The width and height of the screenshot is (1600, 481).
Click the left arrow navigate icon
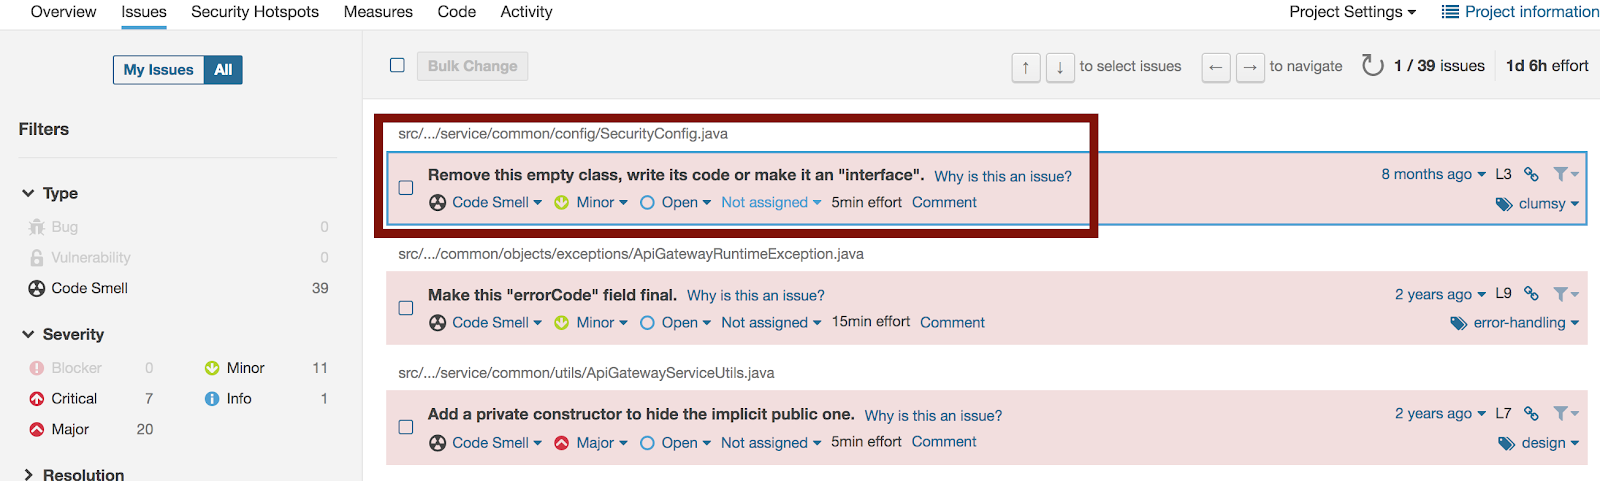1215,67
